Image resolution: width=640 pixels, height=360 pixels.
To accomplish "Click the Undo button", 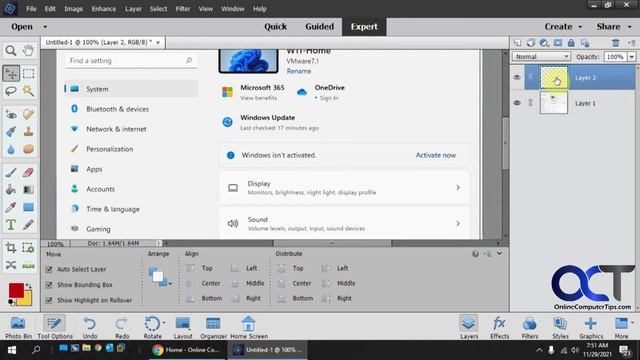I will (90, 327).
